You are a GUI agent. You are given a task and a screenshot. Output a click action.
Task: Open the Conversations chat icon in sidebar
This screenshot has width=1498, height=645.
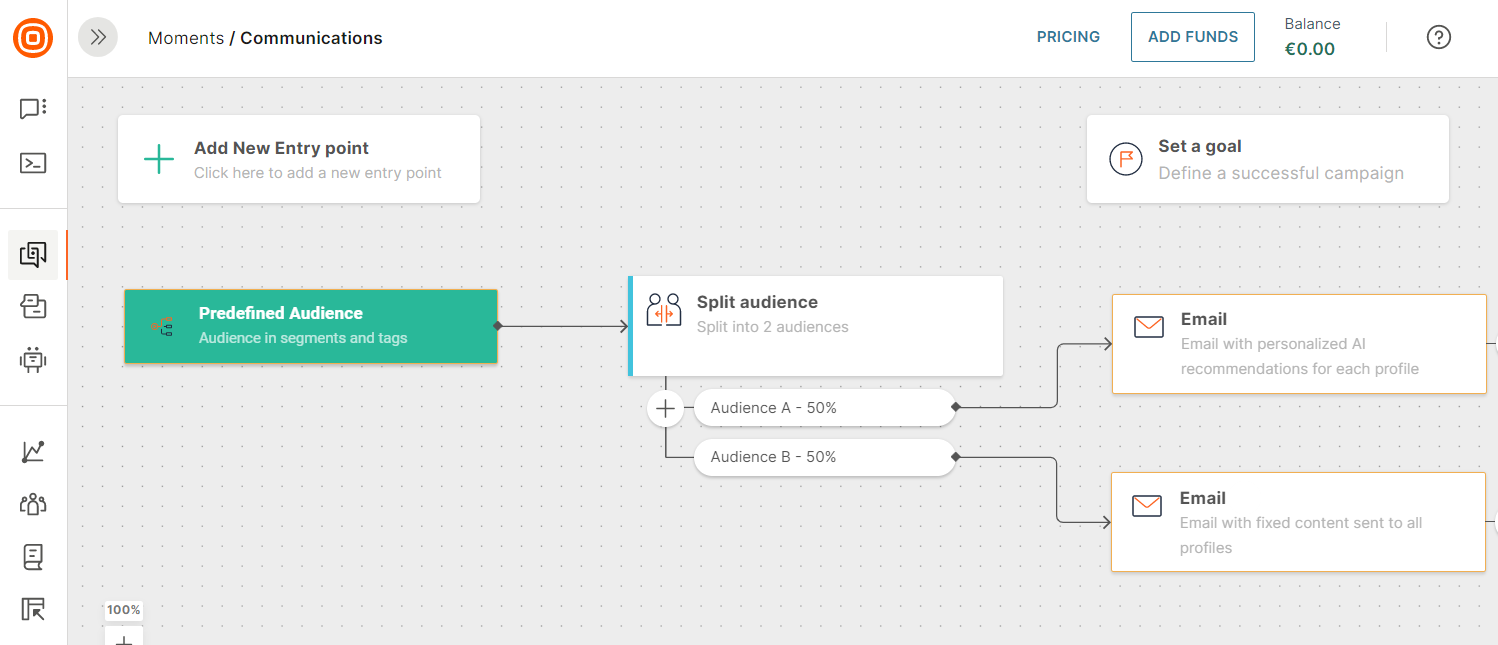click(x=33, y=109)
